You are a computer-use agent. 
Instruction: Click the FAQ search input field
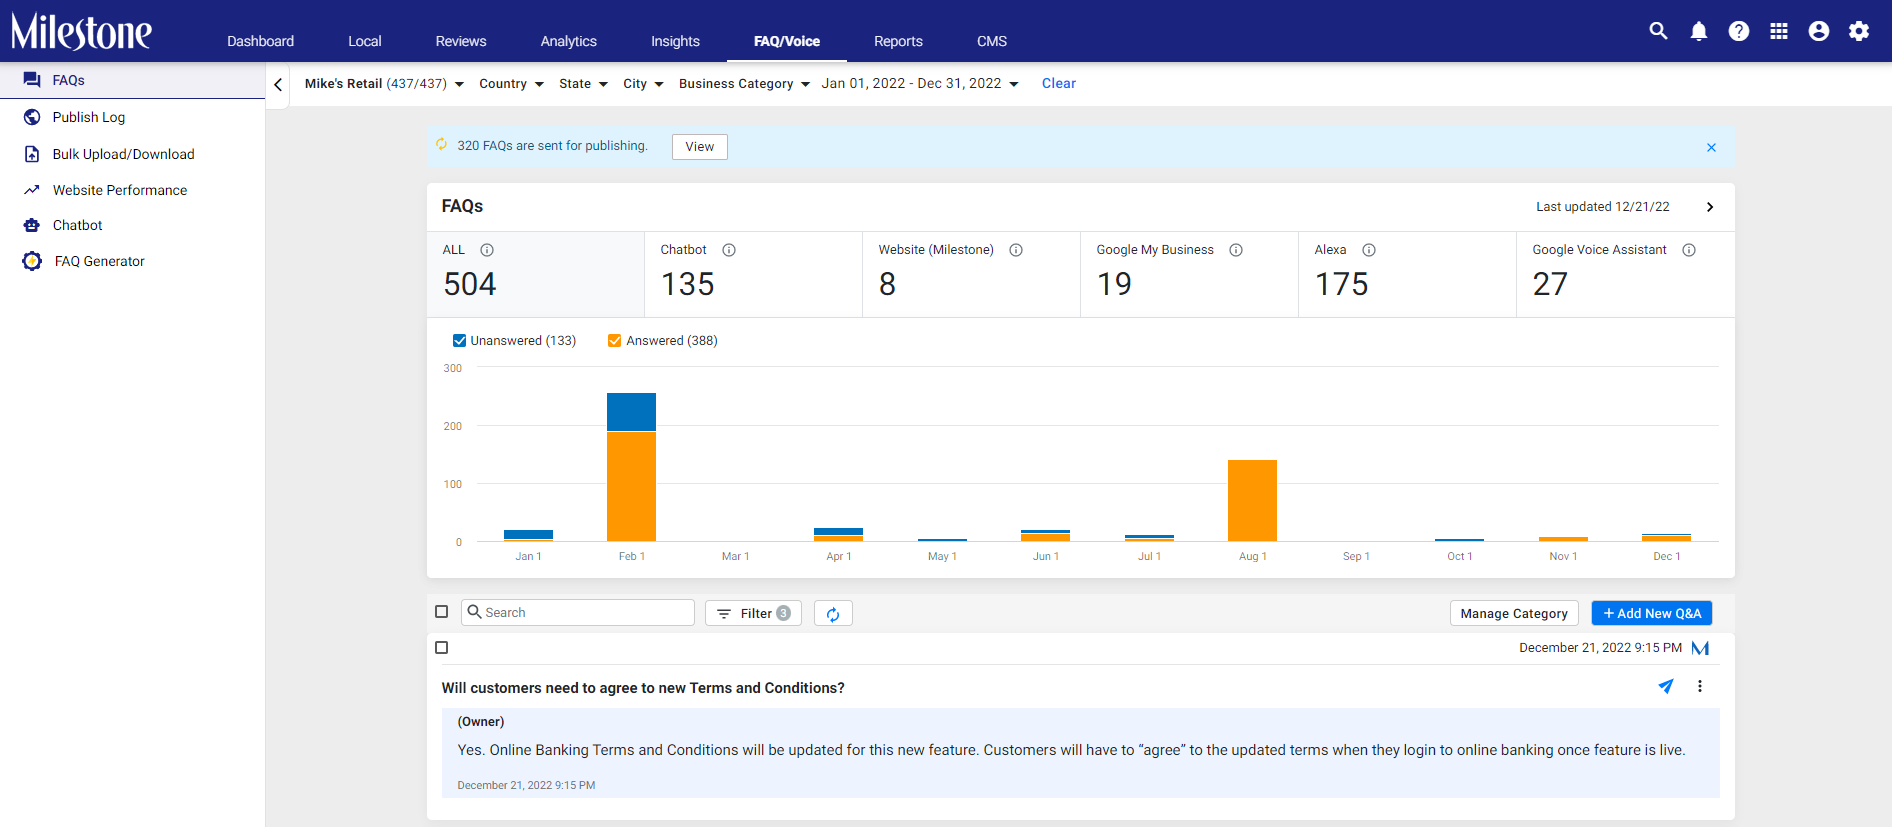tap(578, 613)
